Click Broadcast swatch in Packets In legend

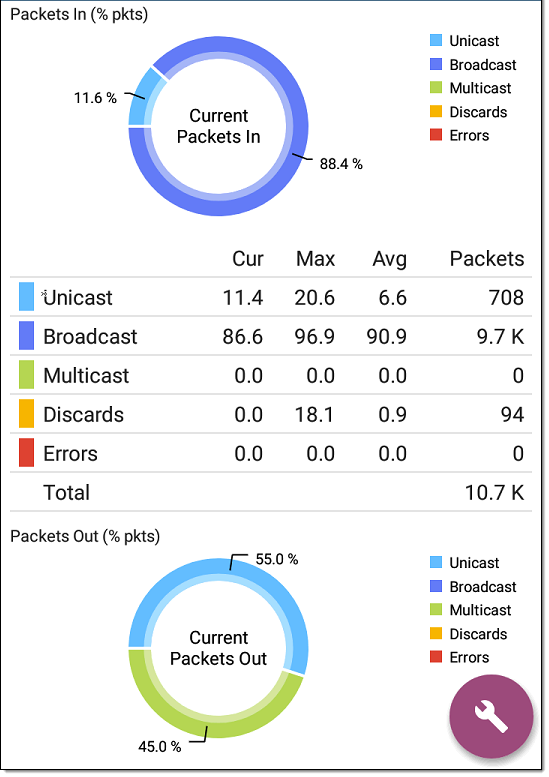[436, 64]
